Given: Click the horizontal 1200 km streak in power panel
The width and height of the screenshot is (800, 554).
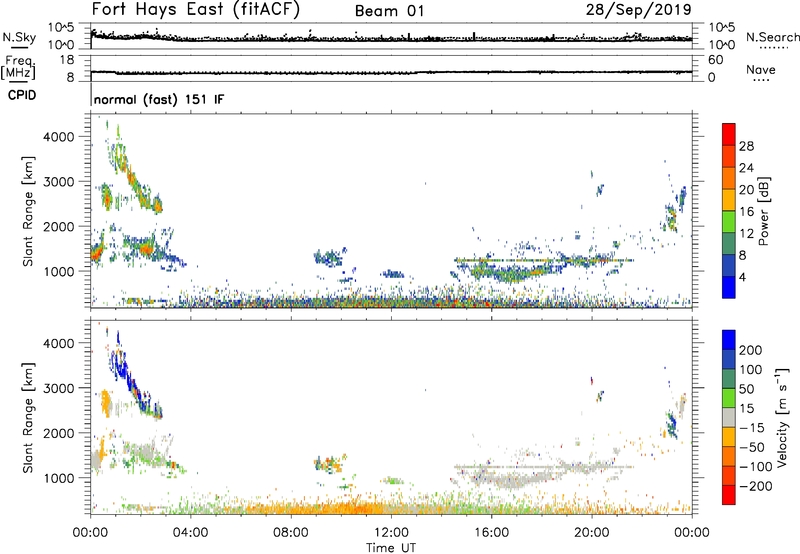Looking at the screenshot, I should click(x=543, y=261).
